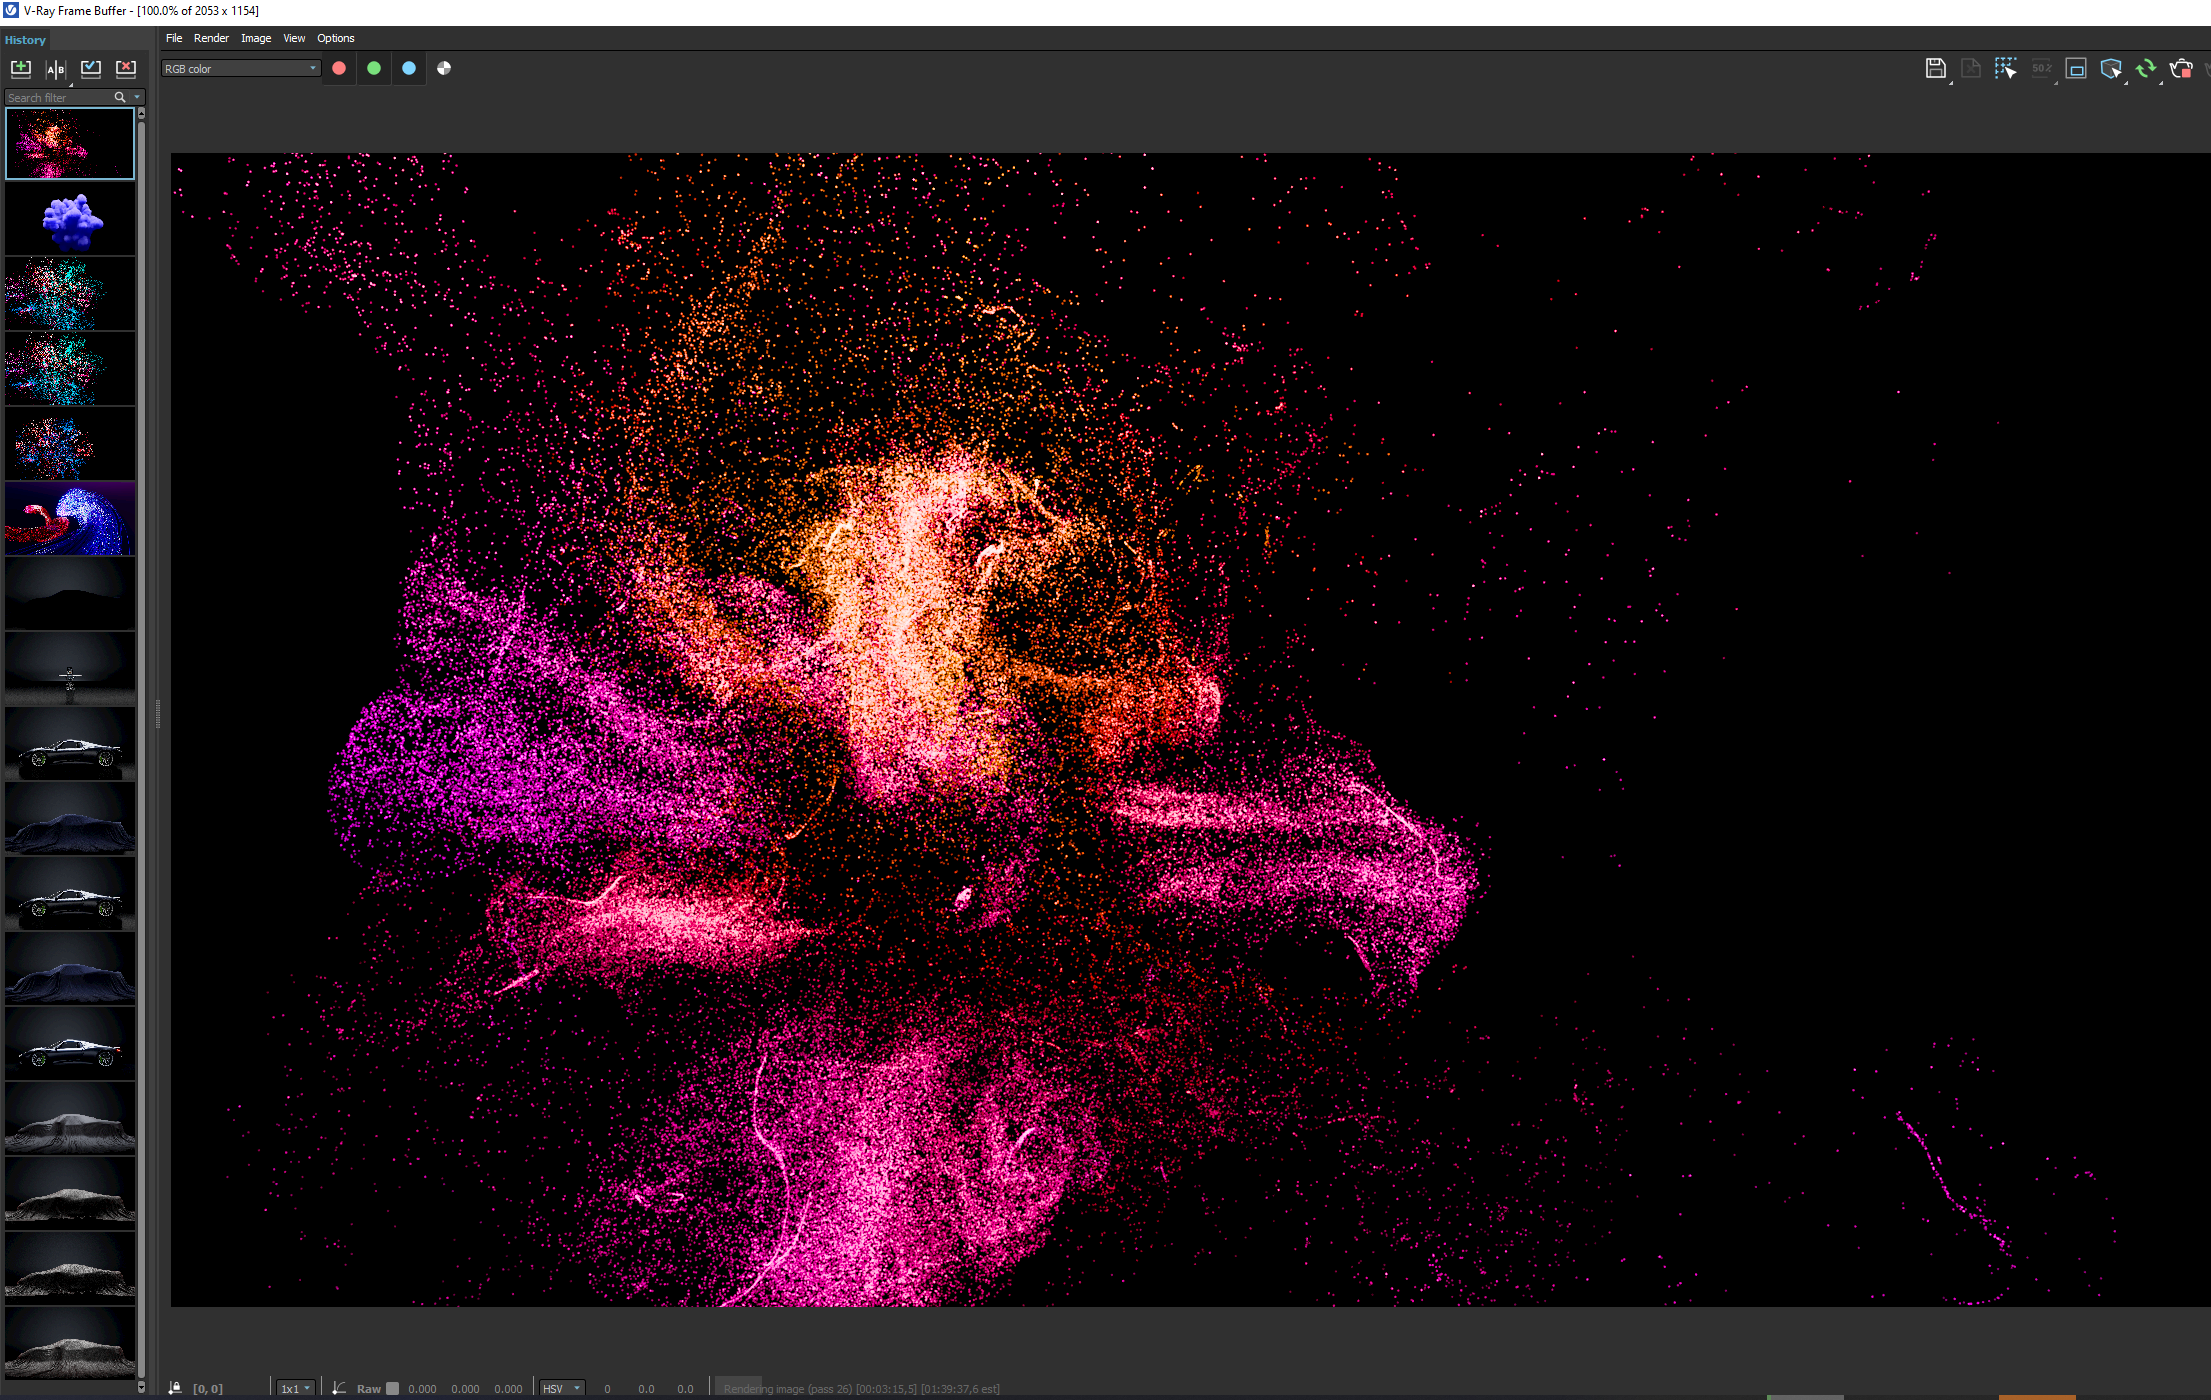Open the RGB color channel dropdown
The image size is (2211, 1400).
click(240, 68)
